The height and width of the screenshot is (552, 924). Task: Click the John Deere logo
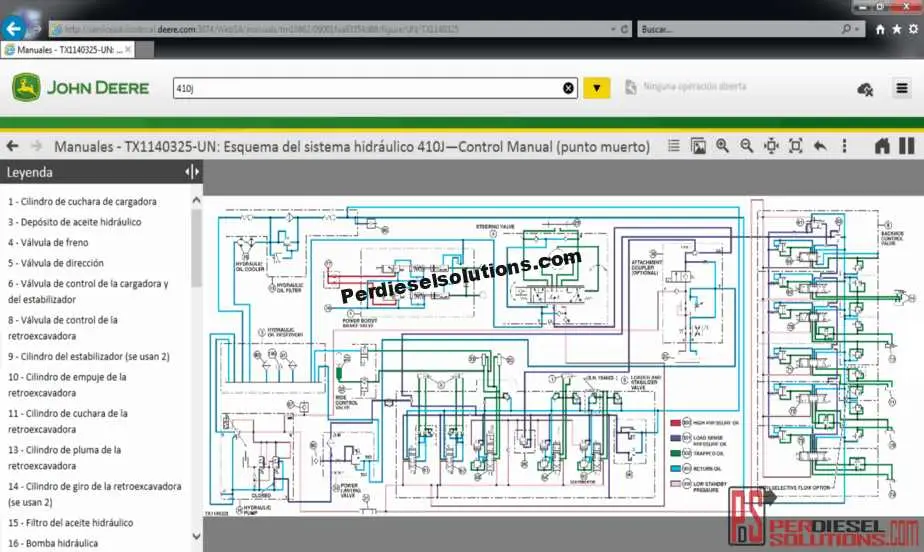[x=81, y=88]
